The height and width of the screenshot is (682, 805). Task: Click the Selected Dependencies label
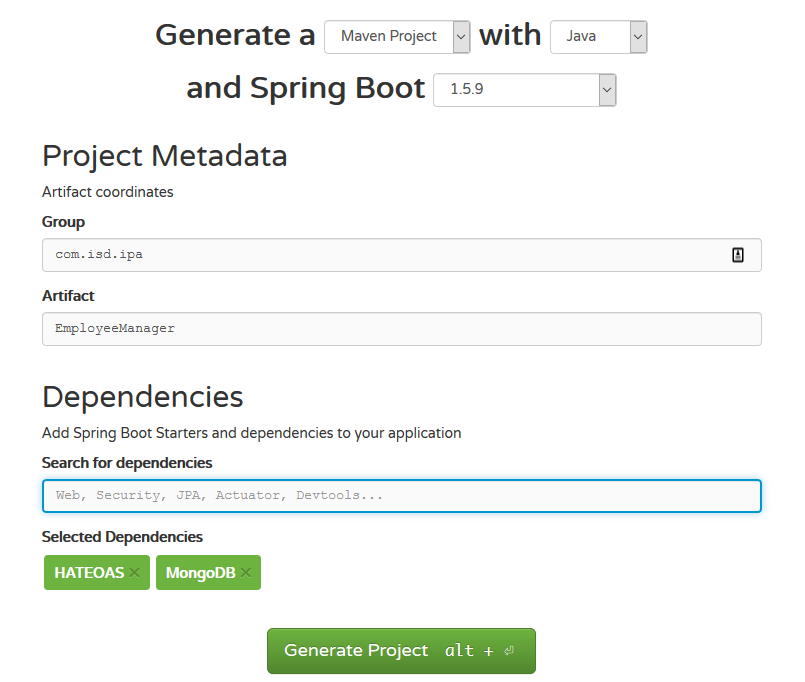[x=122, y=537]
